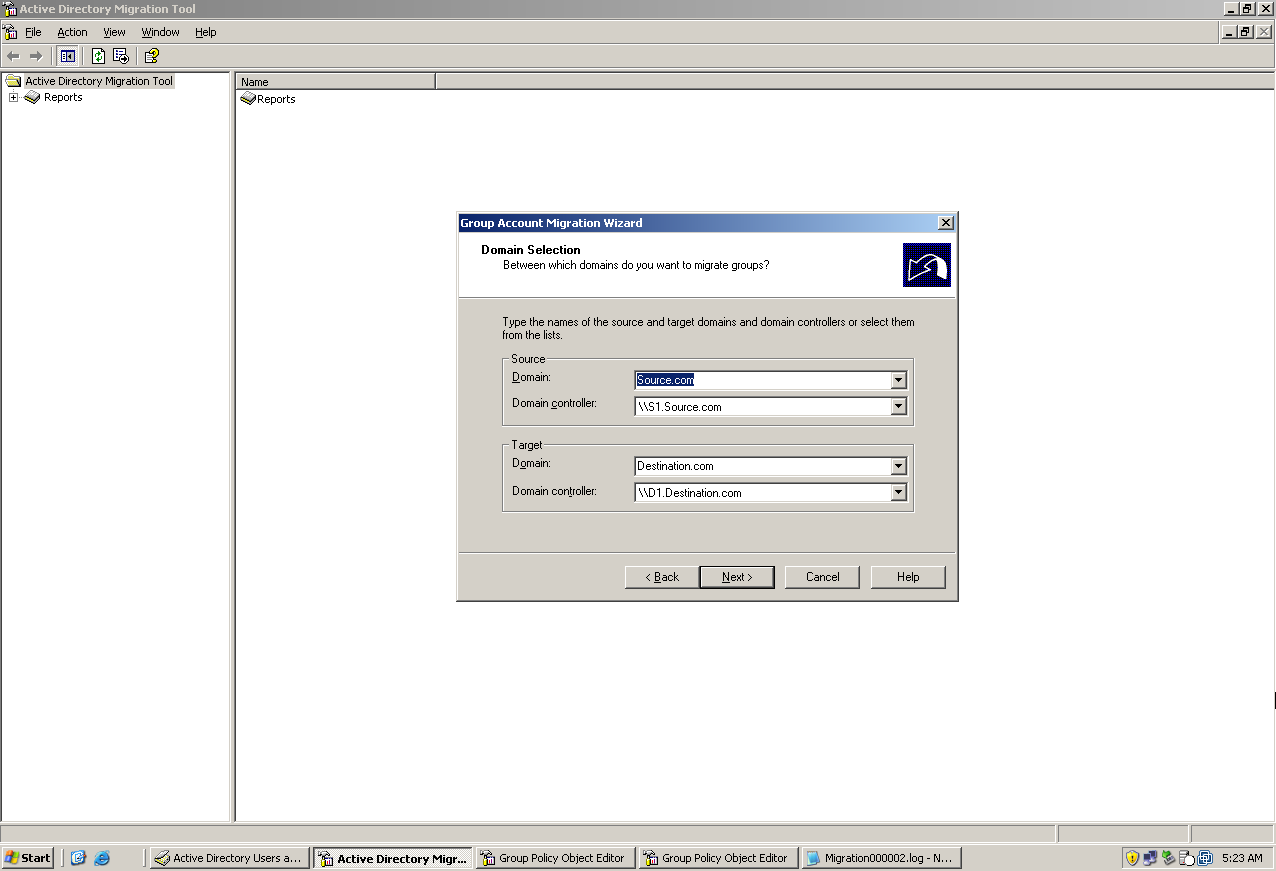Open the Target Domain controller dropdown arrow
1276x871 pixels.
pyautogui.click(x=898, y=493)
